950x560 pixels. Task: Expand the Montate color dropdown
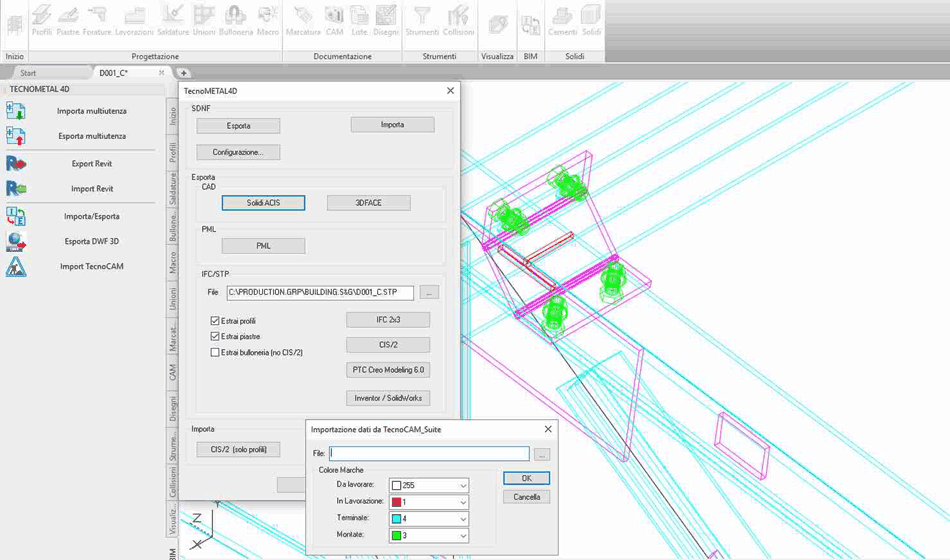point(463,536)
